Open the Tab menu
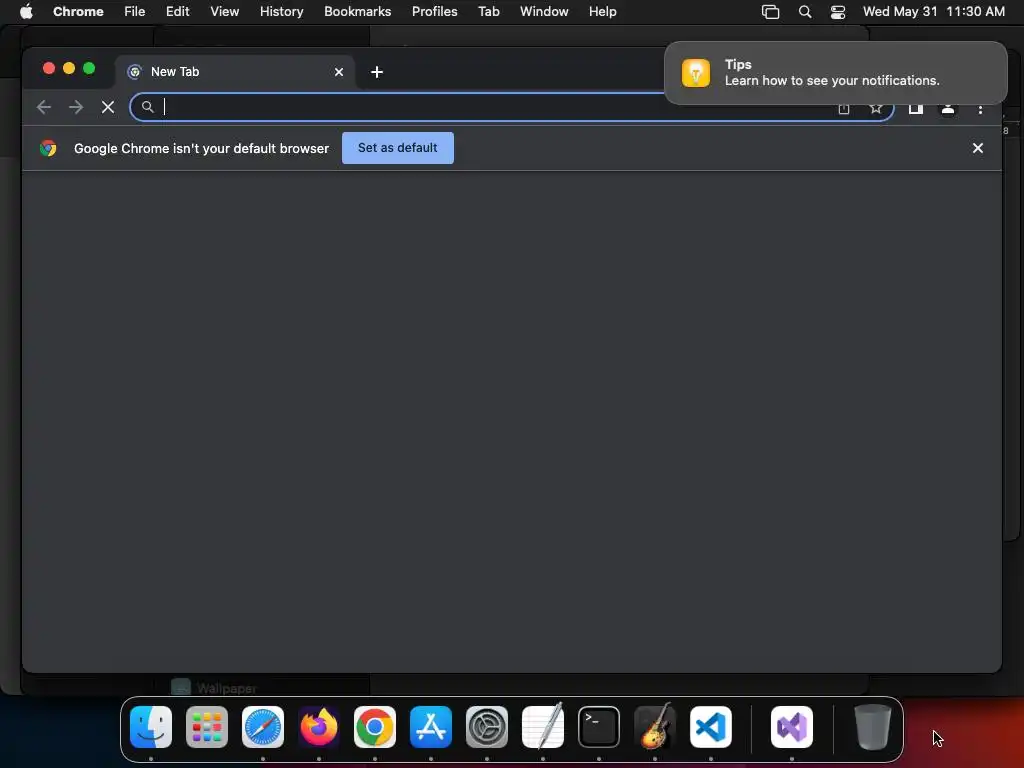This screenshot has height=768, width=1024. click(x=488, y=12)
